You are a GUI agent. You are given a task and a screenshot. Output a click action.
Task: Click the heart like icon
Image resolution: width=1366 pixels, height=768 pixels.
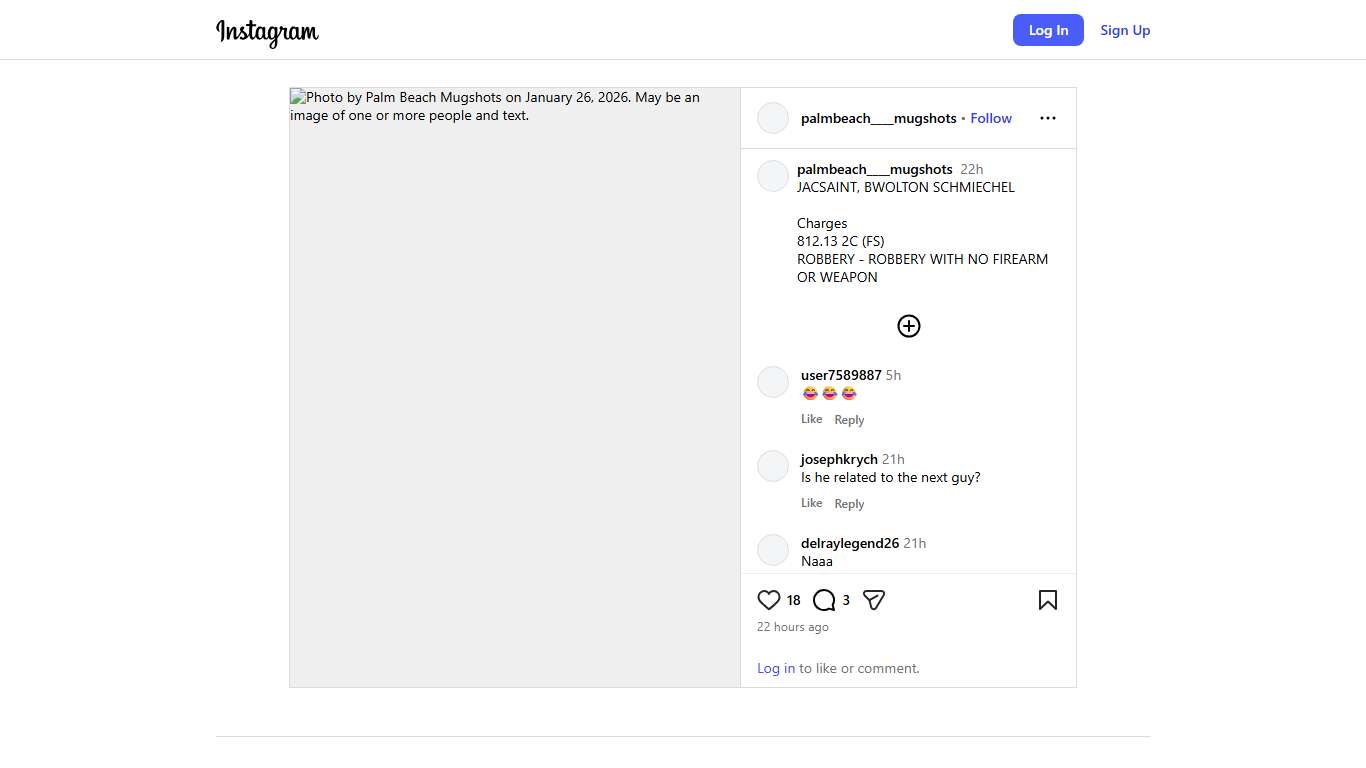768,600
